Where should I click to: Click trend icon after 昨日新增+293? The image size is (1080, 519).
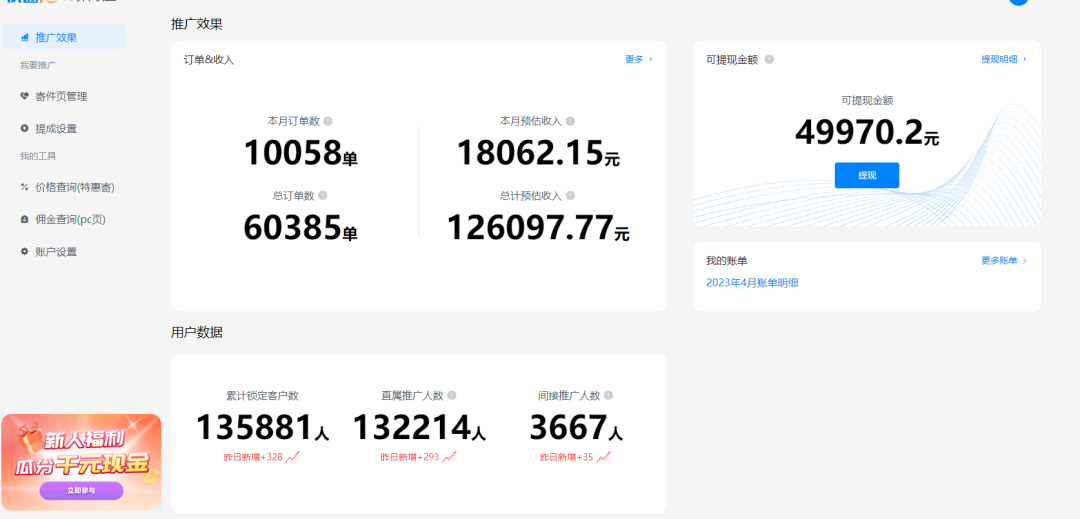click(450, 456)
